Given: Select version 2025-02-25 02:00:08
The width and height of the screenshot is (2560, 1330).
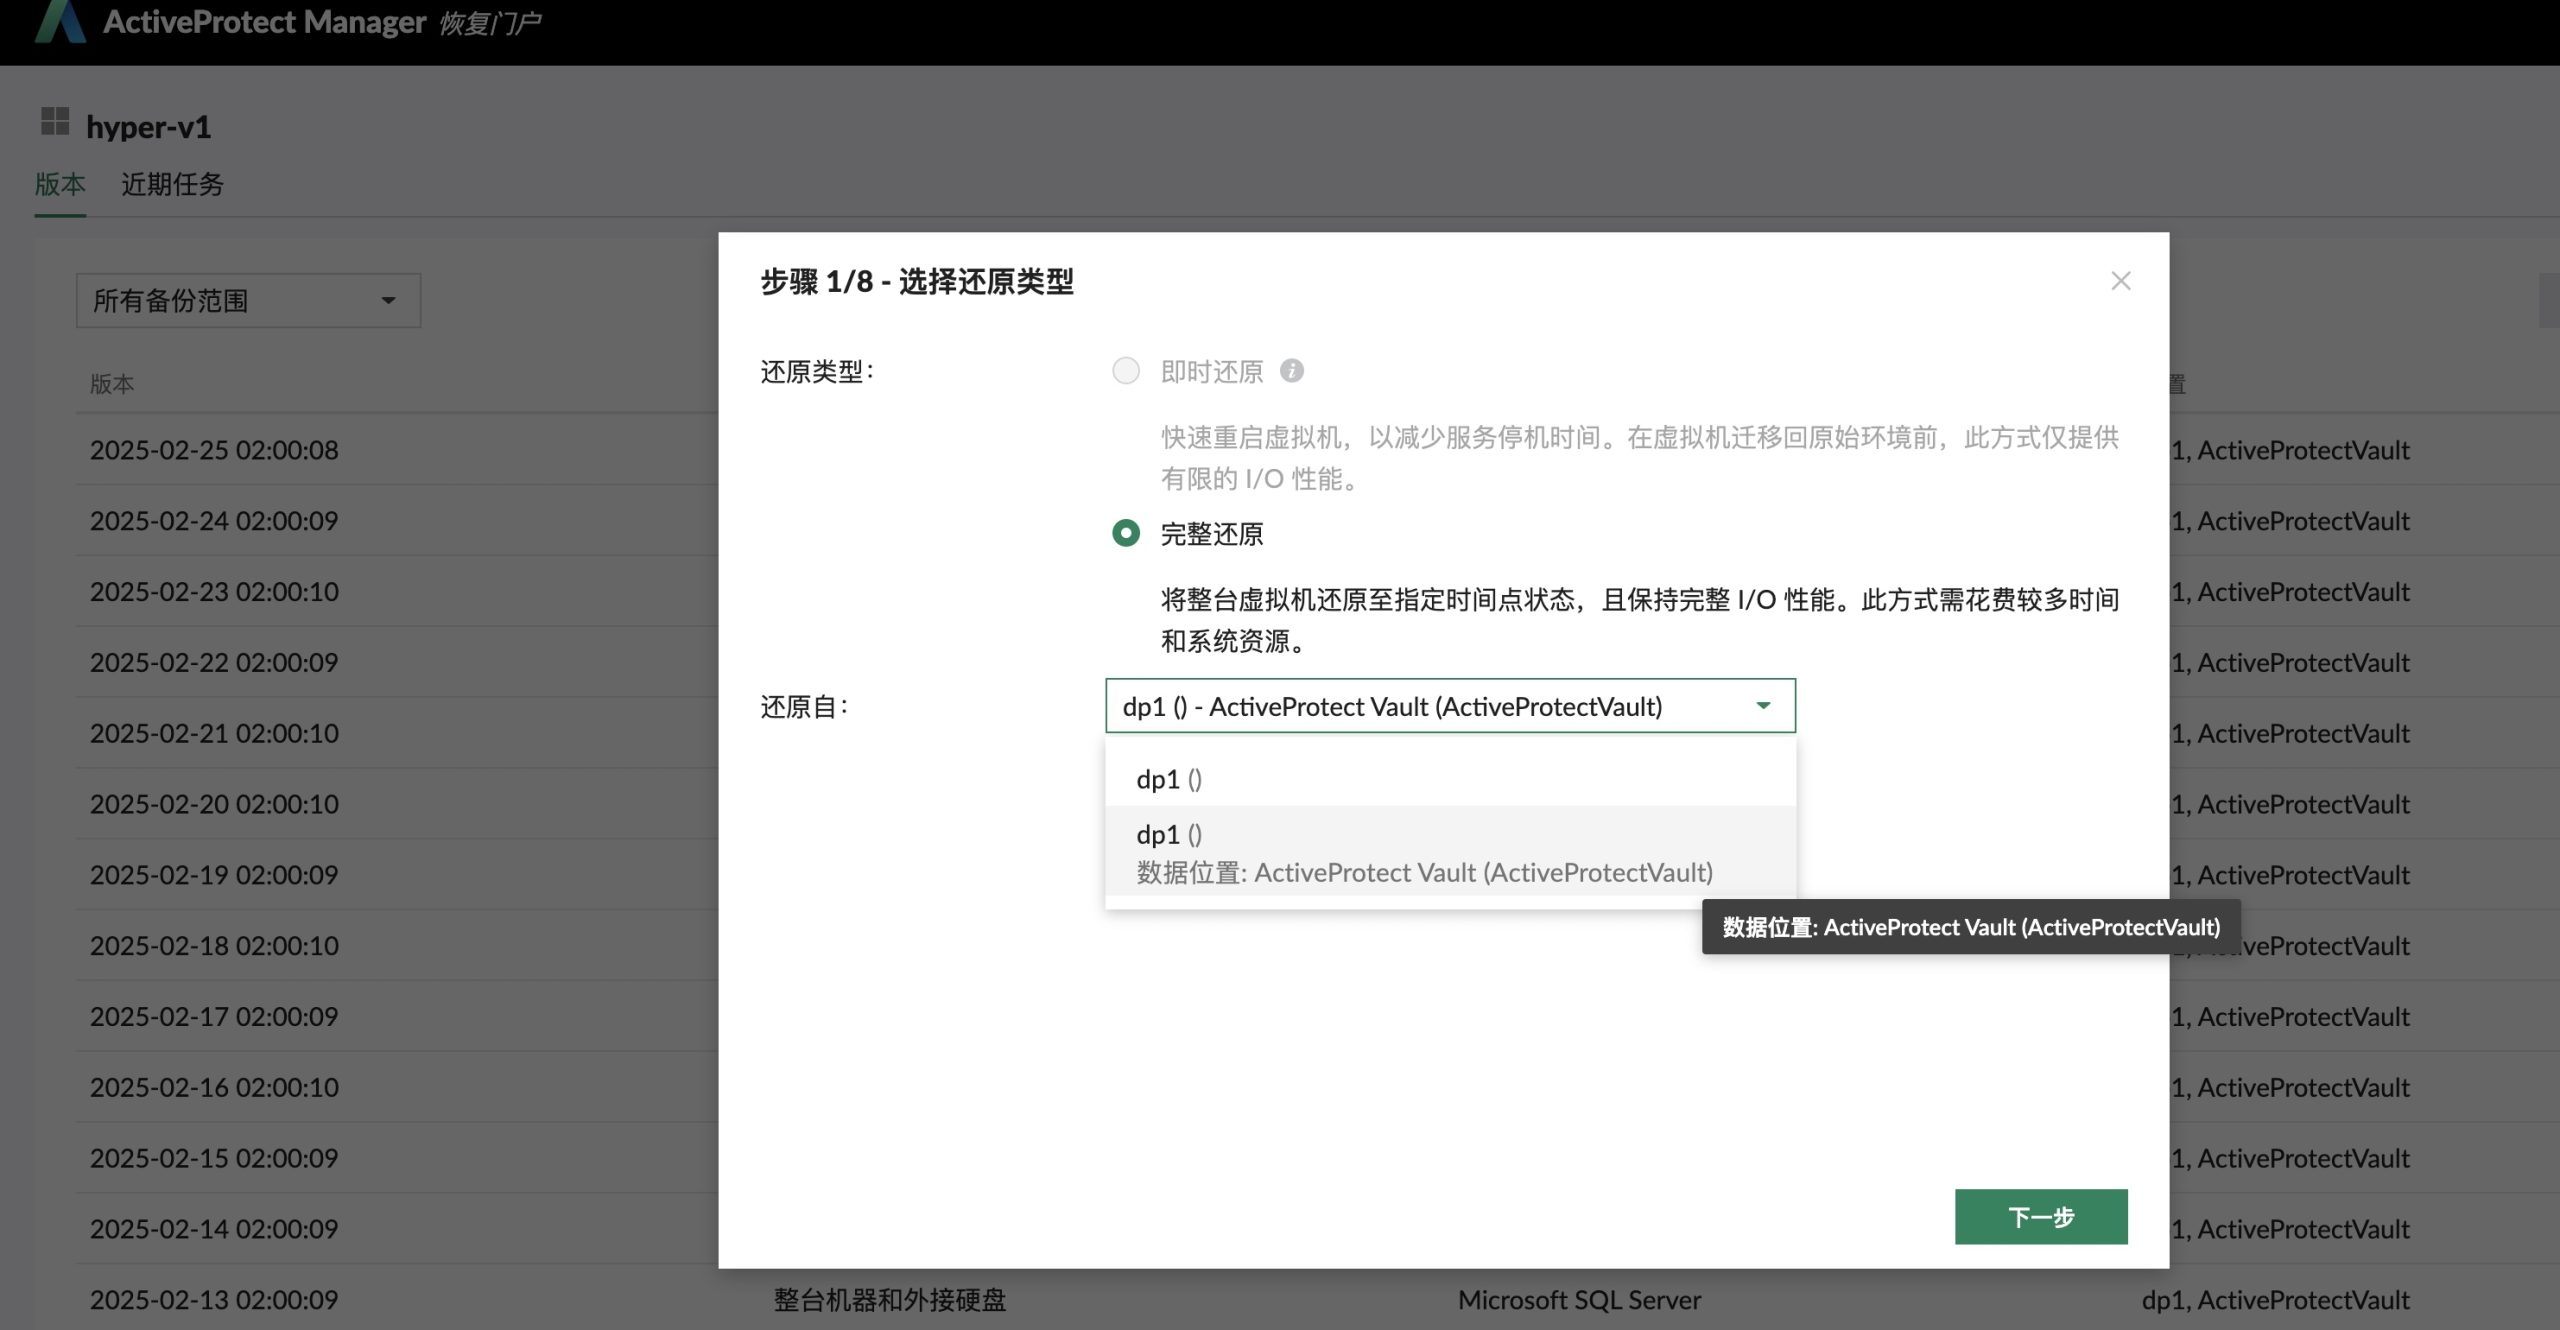Looking at the screenshot, I should tap(214, 450).
